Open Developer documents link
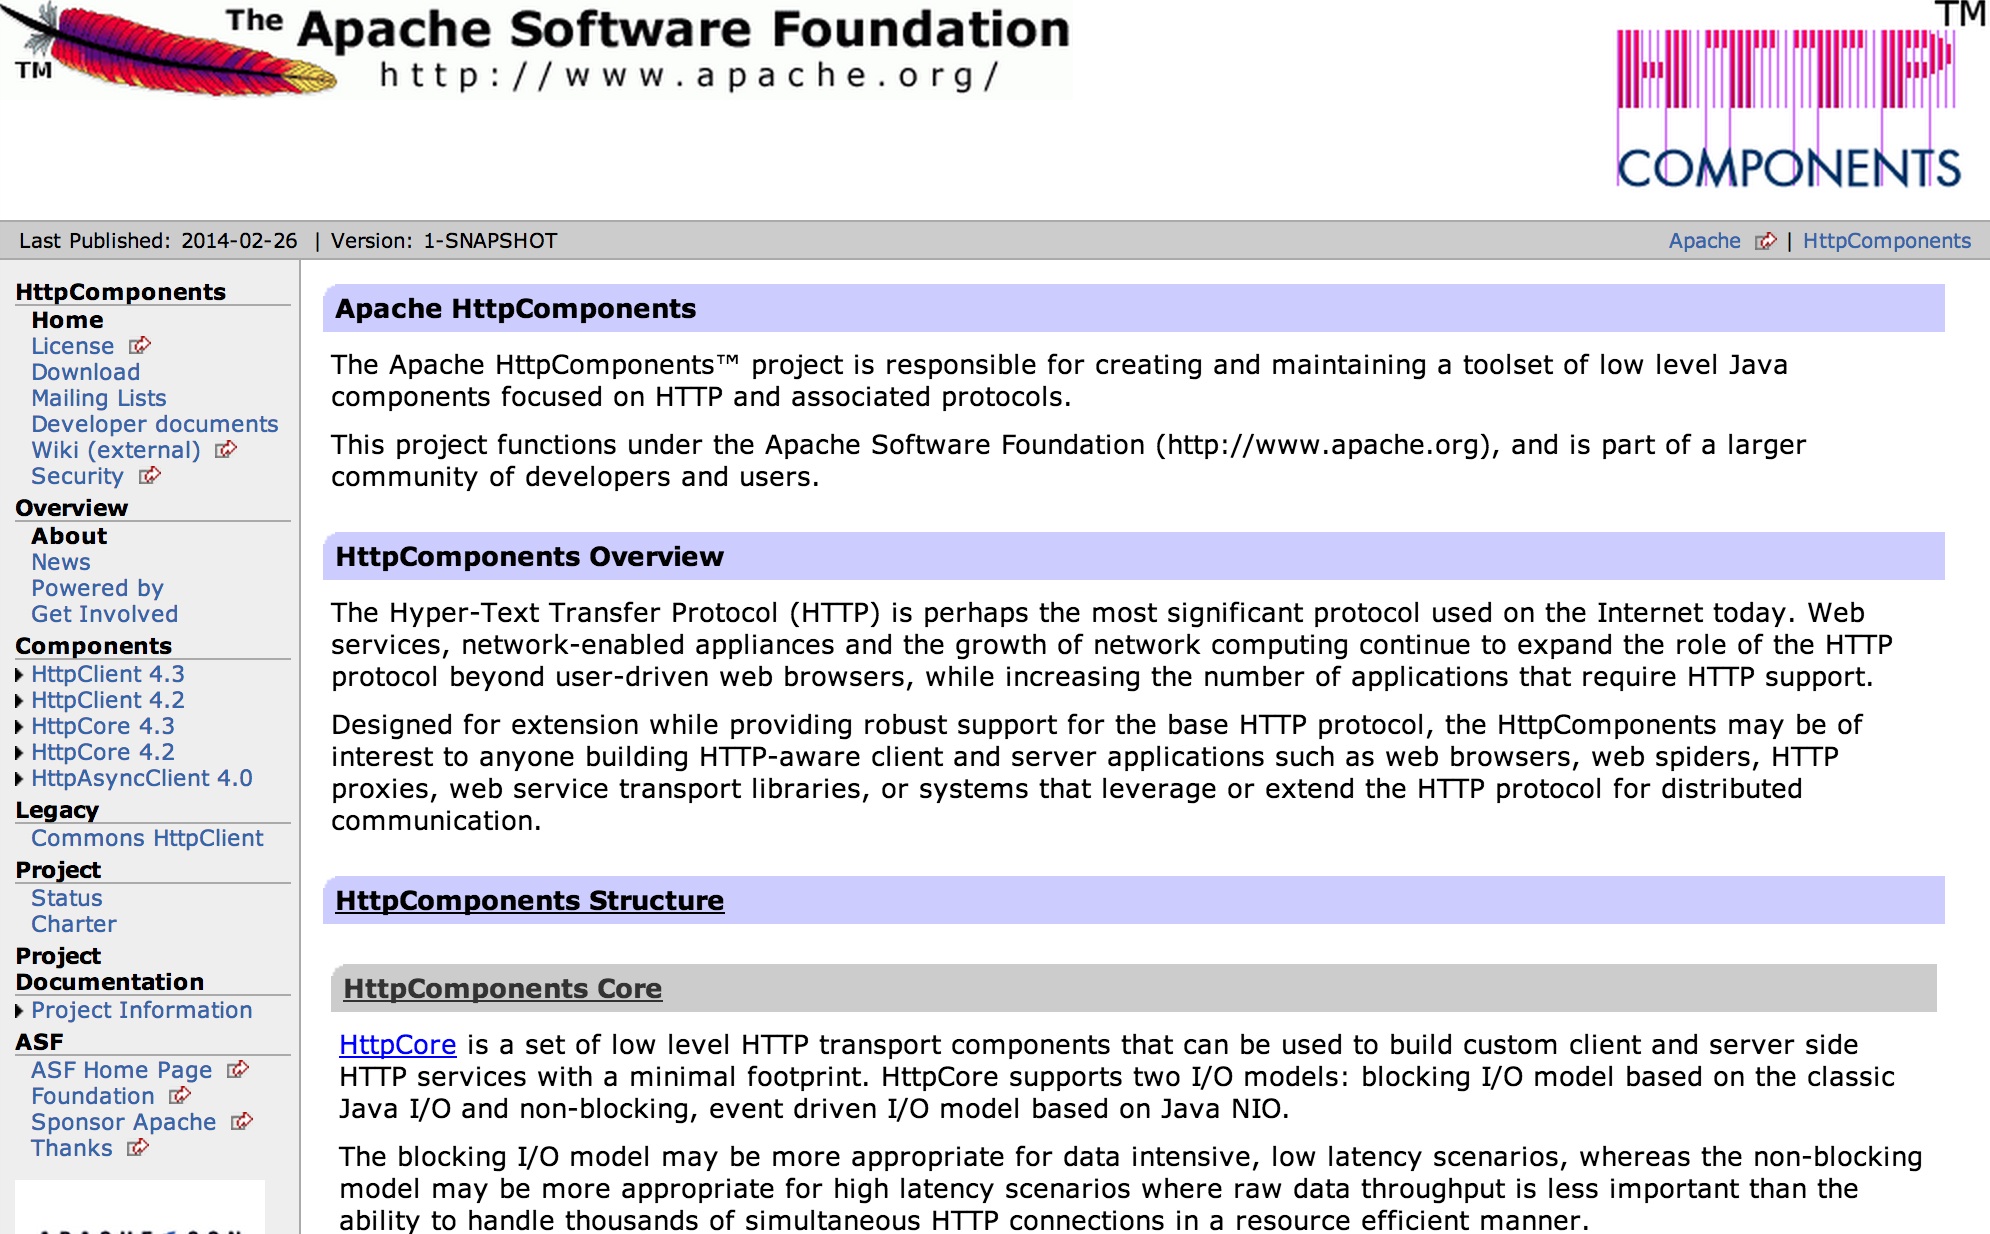The width and height of the screenshot is (1990, 1234). pyautogui.click(x=155, y=424)
